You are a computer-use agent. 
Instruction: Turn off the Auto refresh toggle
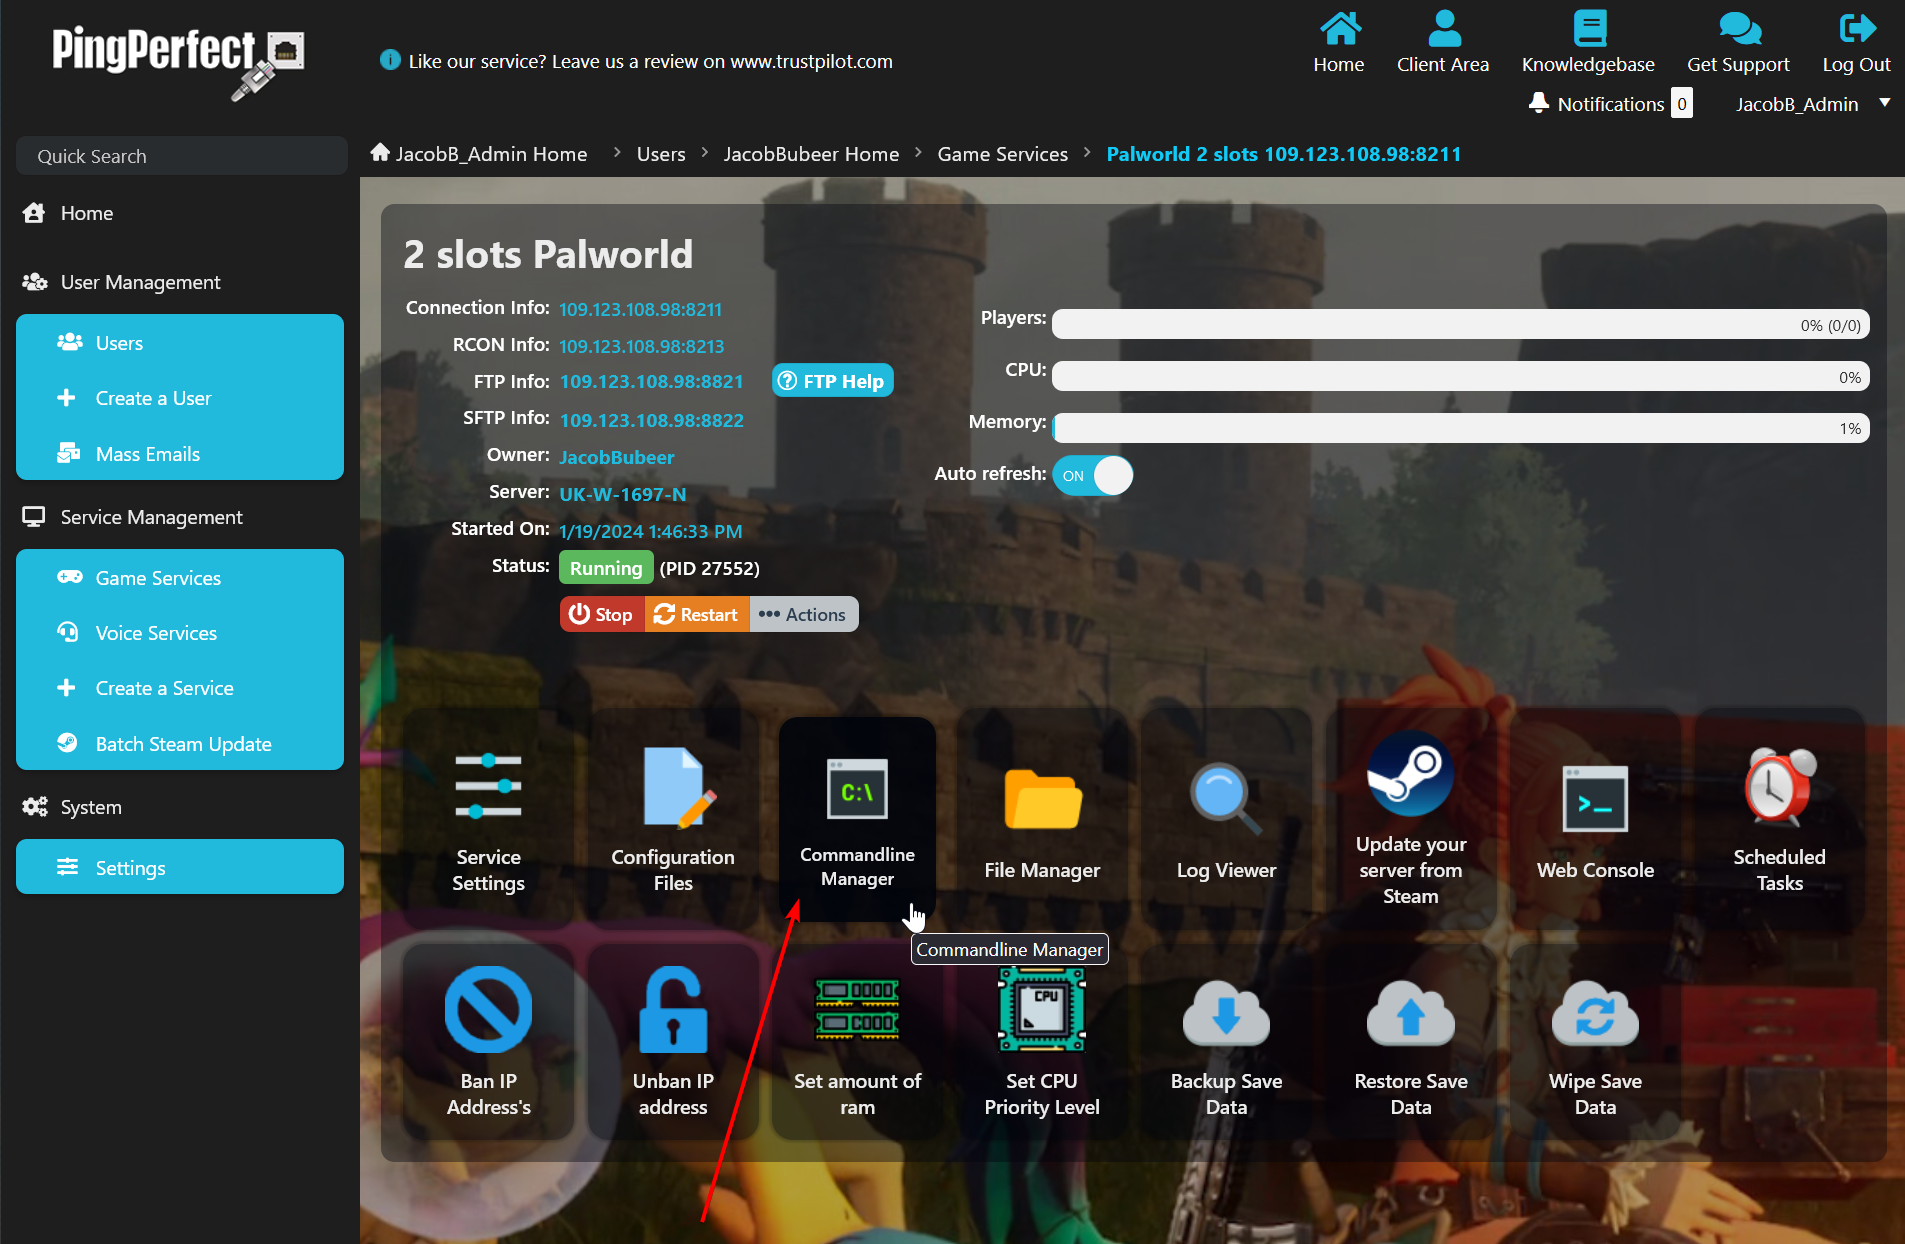click(x=1093, y=476)
